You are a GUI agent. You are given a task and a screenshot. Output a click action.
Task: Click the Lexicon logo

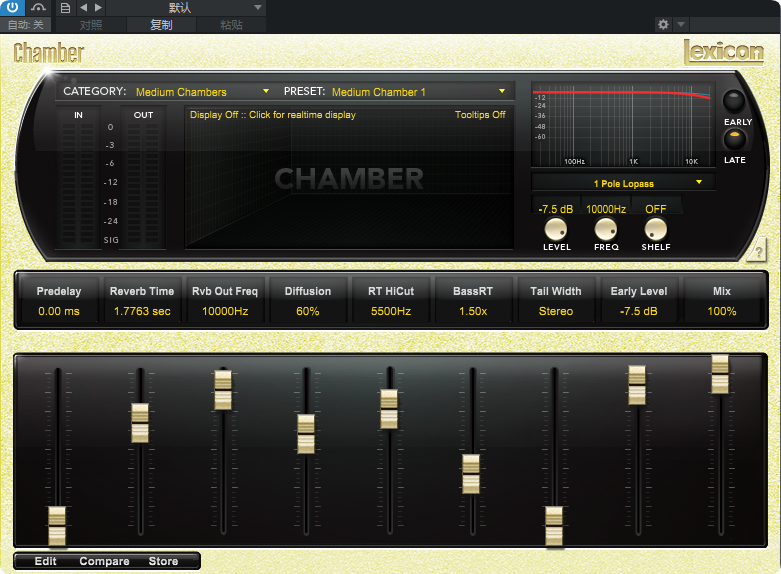point(724,52)
